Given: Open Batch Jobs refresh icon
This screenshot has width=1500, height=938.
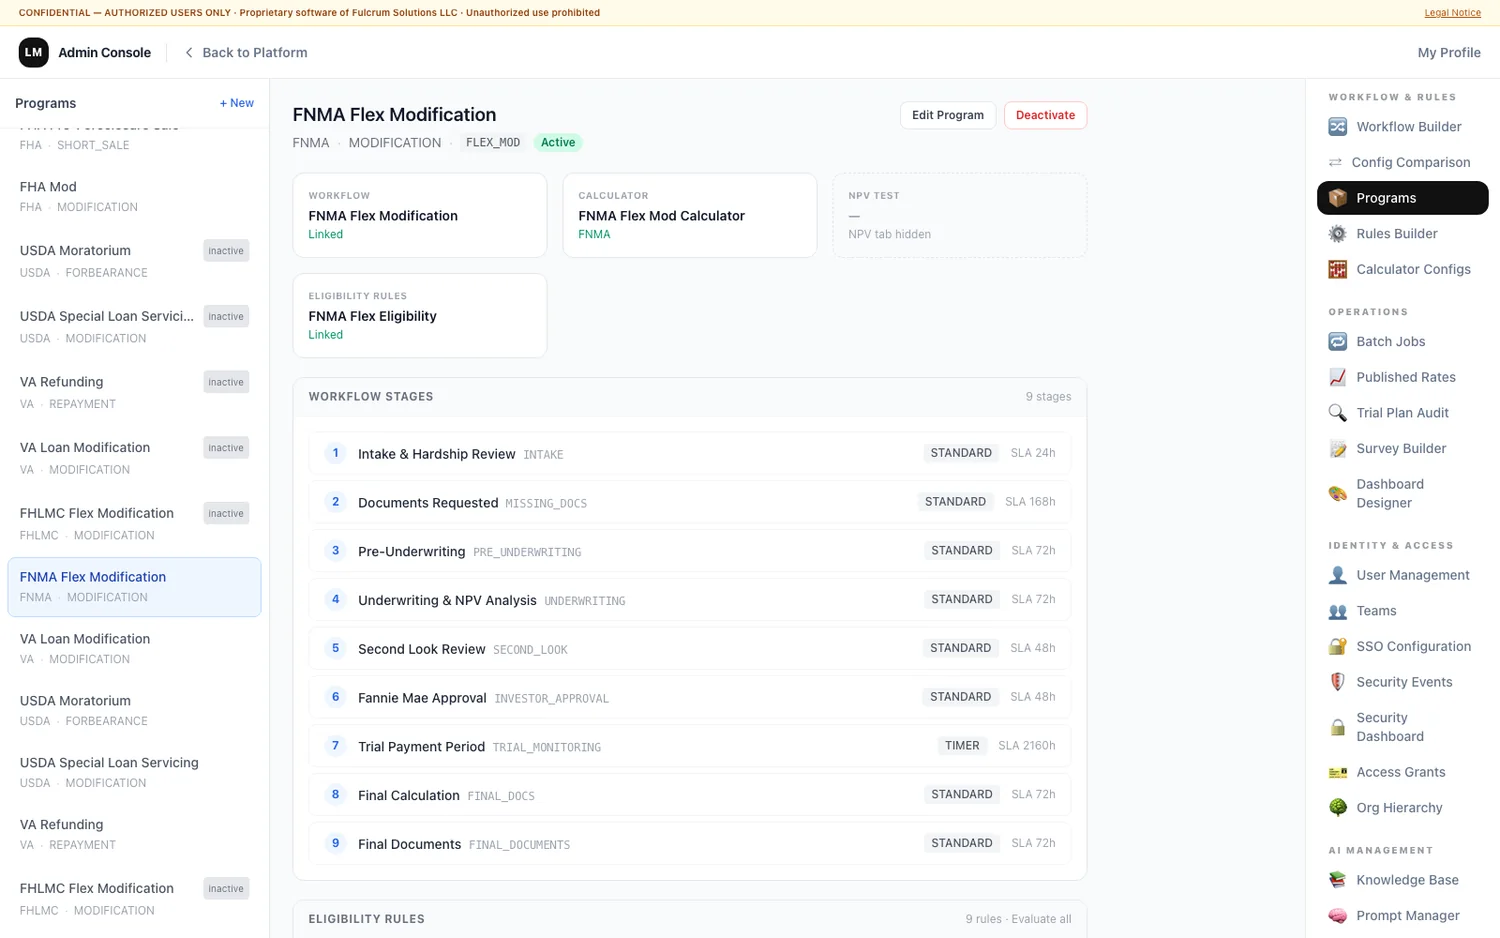Looking at the screenshot, I should (1337, 342).
